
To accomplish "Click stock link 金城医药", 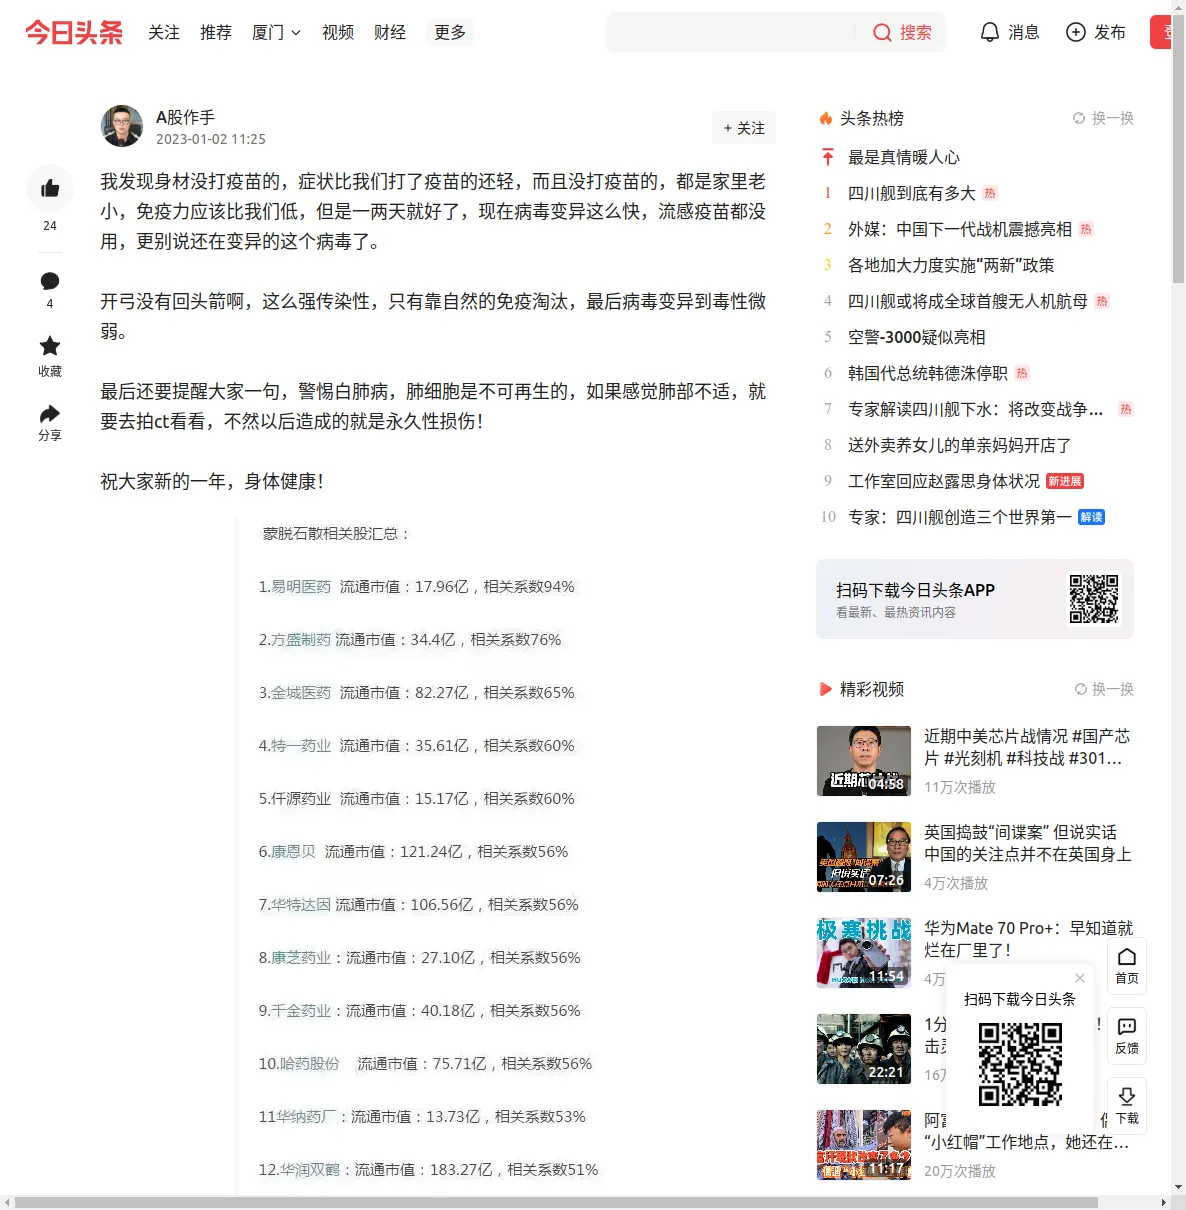I will 301,692.
